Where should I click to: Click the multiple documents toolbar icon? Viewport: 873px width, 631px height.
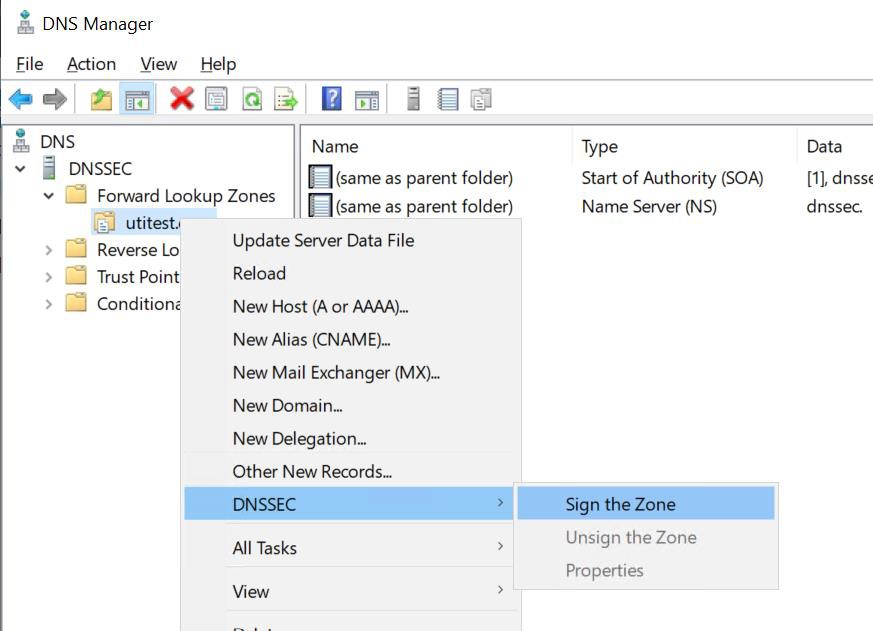coord(481,99)
